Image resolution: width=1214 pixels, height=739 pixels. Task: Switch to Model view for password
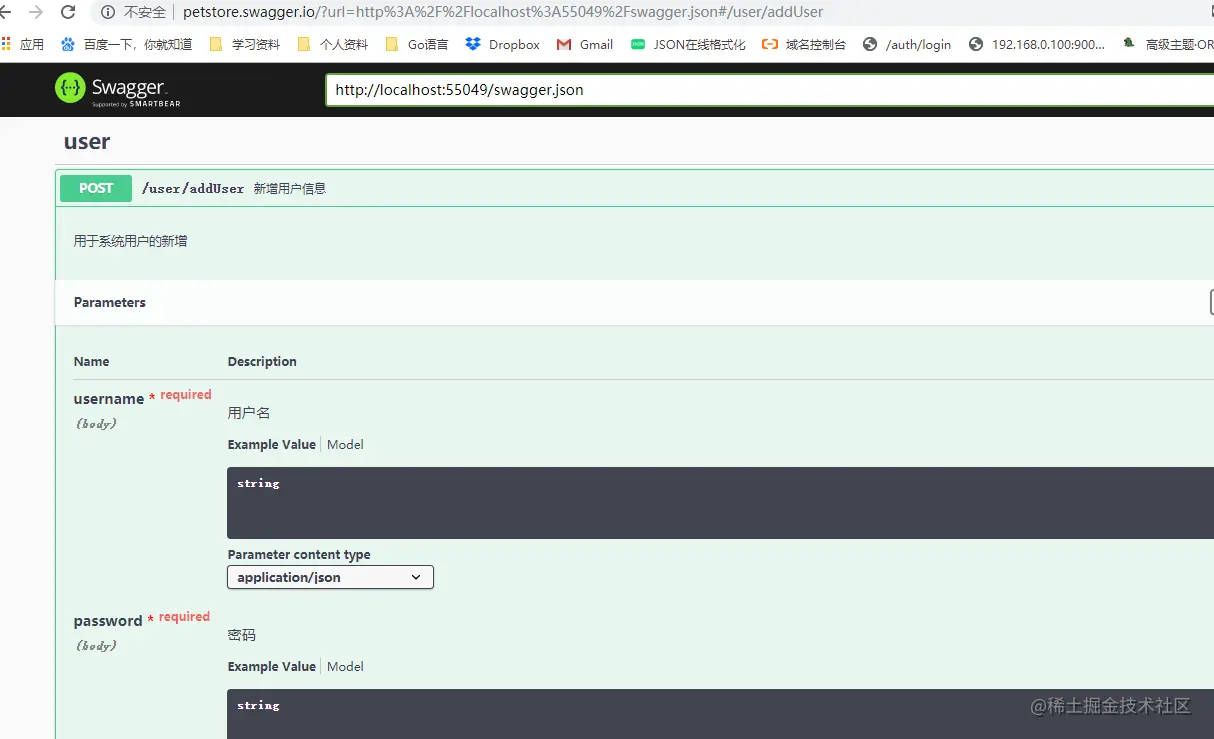[x=345, y=666]
